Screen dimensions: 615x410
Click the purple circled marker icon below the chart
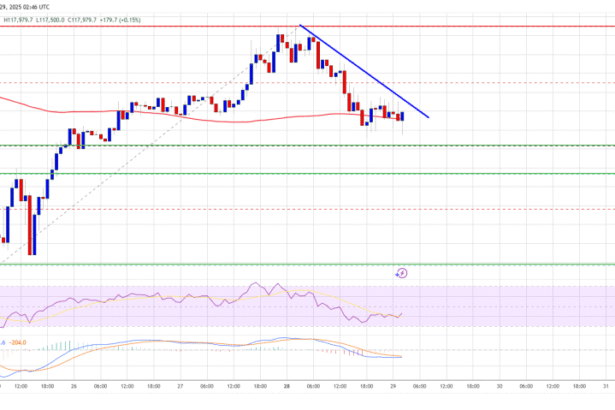[402, 272]
